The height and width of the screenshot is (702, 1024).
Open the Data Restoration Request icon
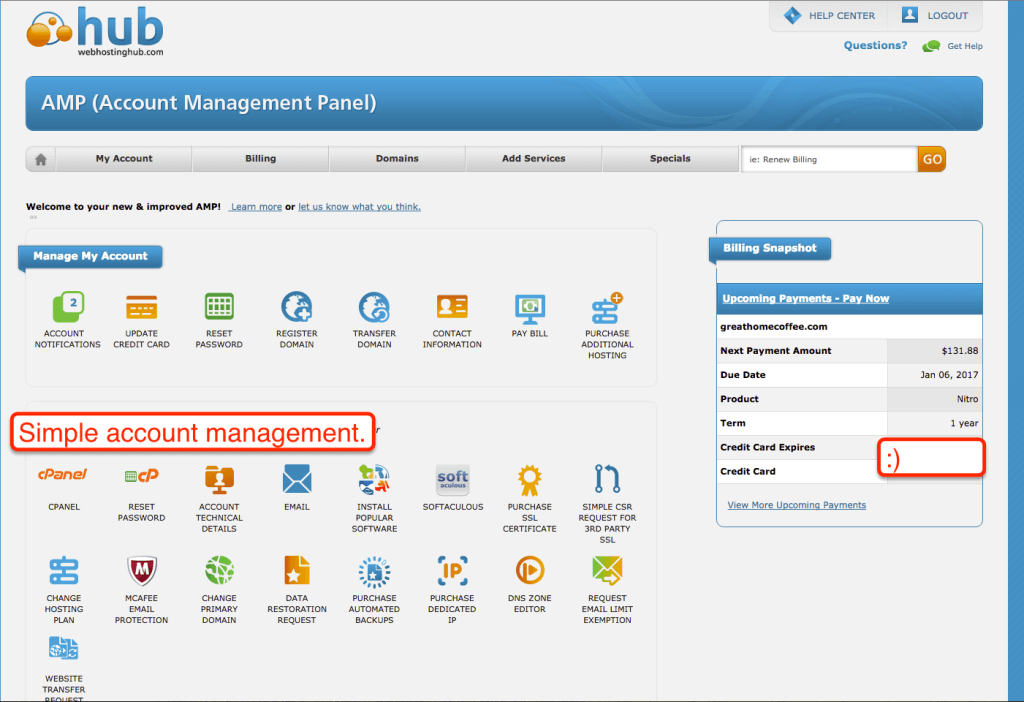[x=296, y=570]
